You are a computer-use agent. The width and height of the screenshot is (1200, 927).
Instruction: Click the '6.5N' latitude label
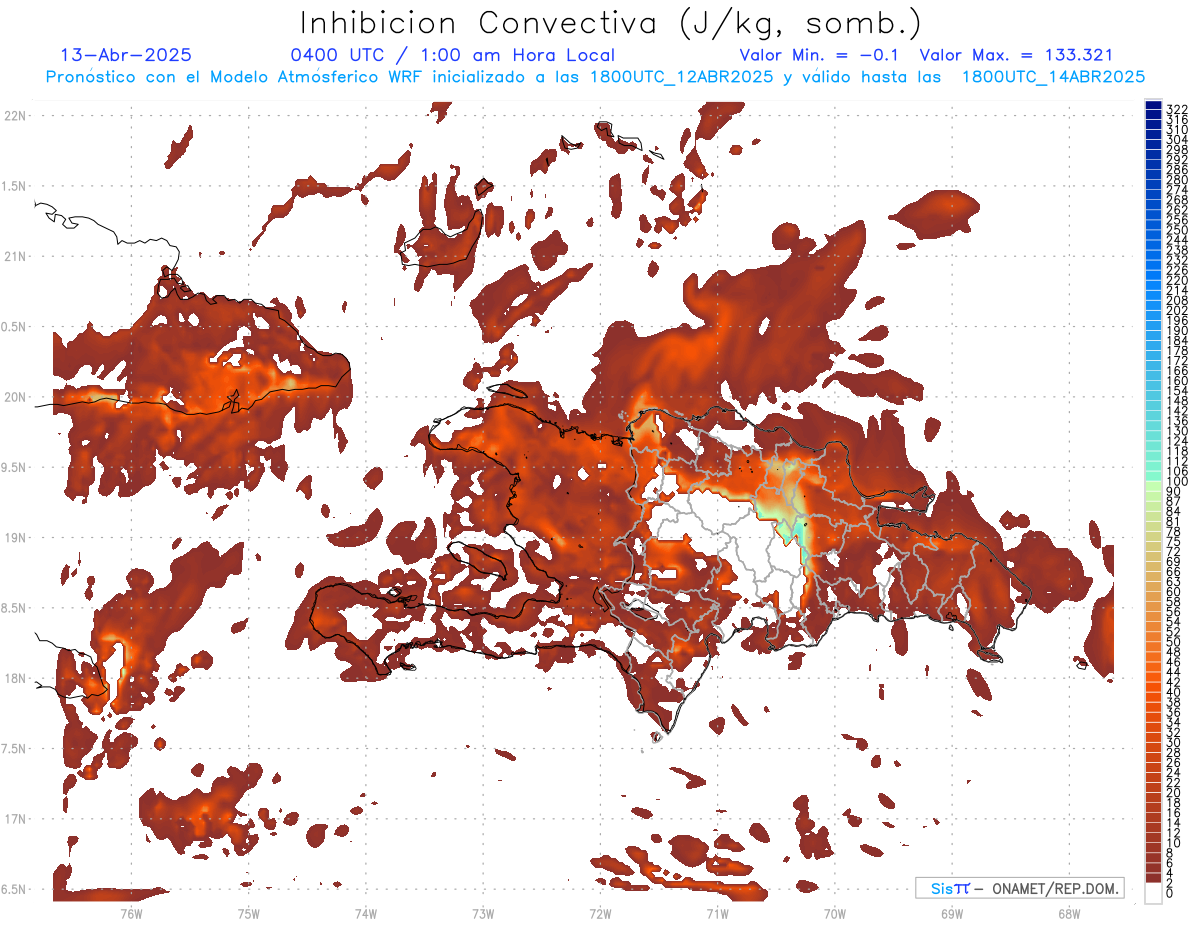[14, 889]
